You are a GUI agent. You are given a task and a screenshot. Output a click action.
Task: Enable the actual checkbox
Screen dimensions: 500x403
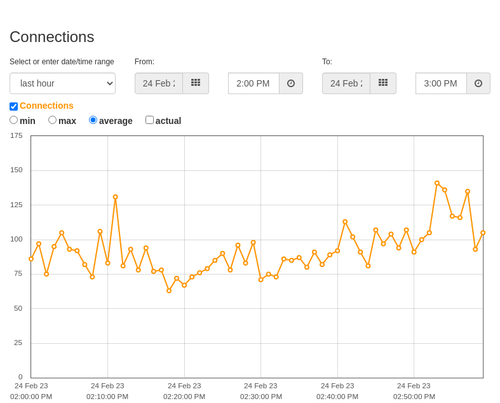[x=149, y=120]
